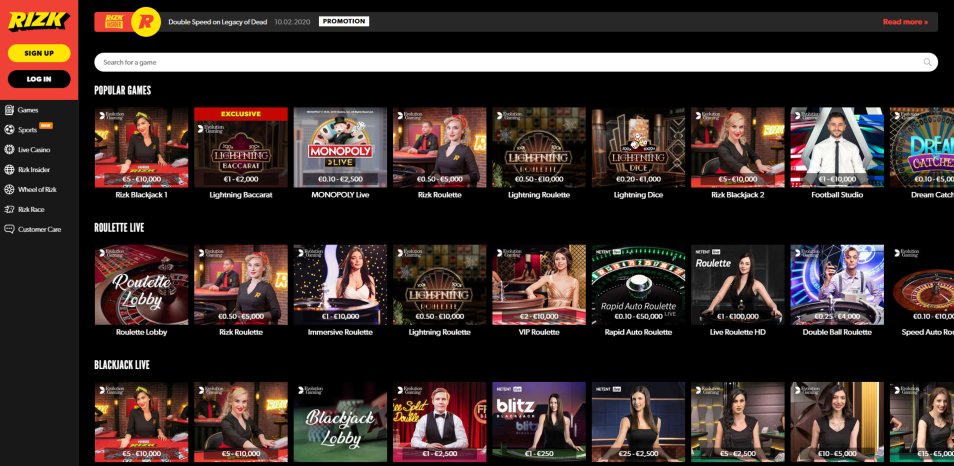Open the Blackjack Lobby thumbnail

[x=340, y=422]
